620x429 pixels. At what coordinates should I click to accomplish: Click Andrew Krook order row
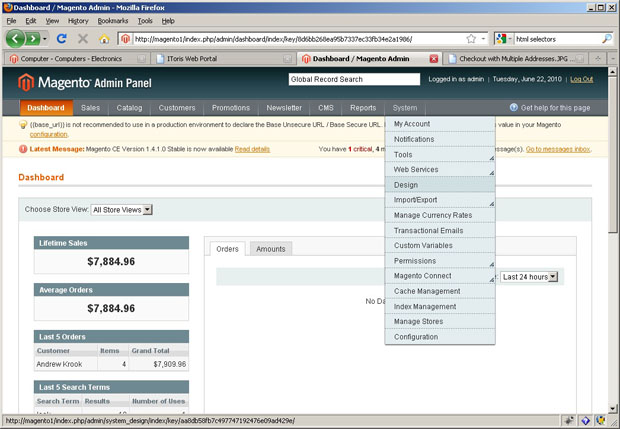(111, 364)
